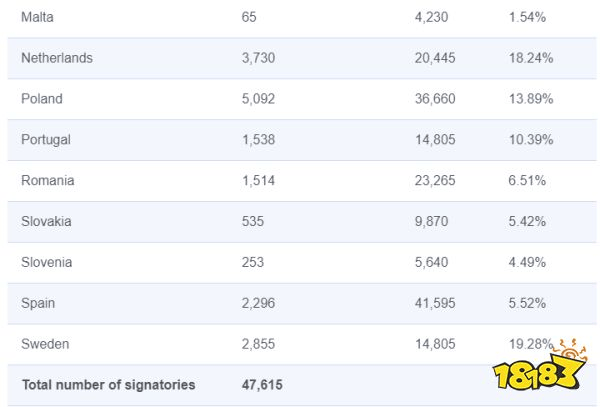Select the Sweden country cell
600x407 pixels.
tap(44, 345)
